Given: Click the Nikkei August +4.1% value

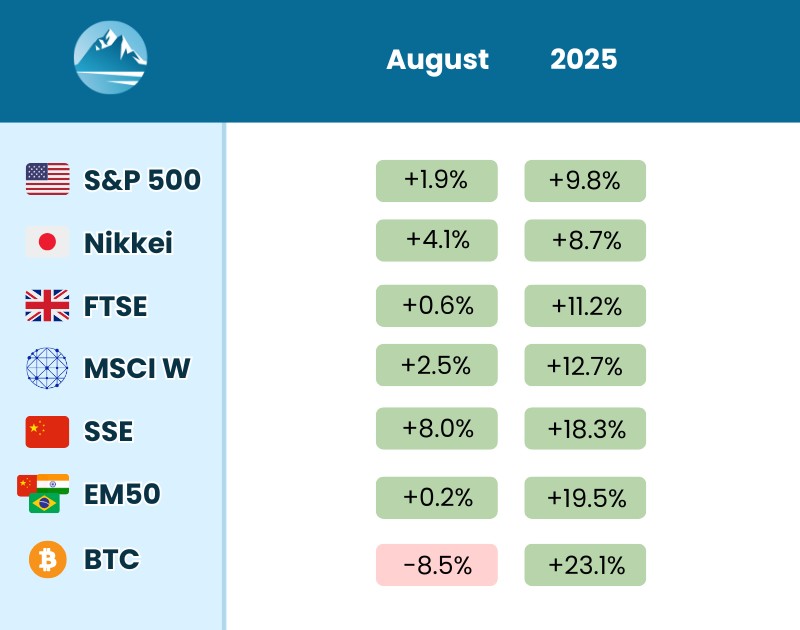Looking at the screenshot, I should pyautogui.click(x=437, y=241).
